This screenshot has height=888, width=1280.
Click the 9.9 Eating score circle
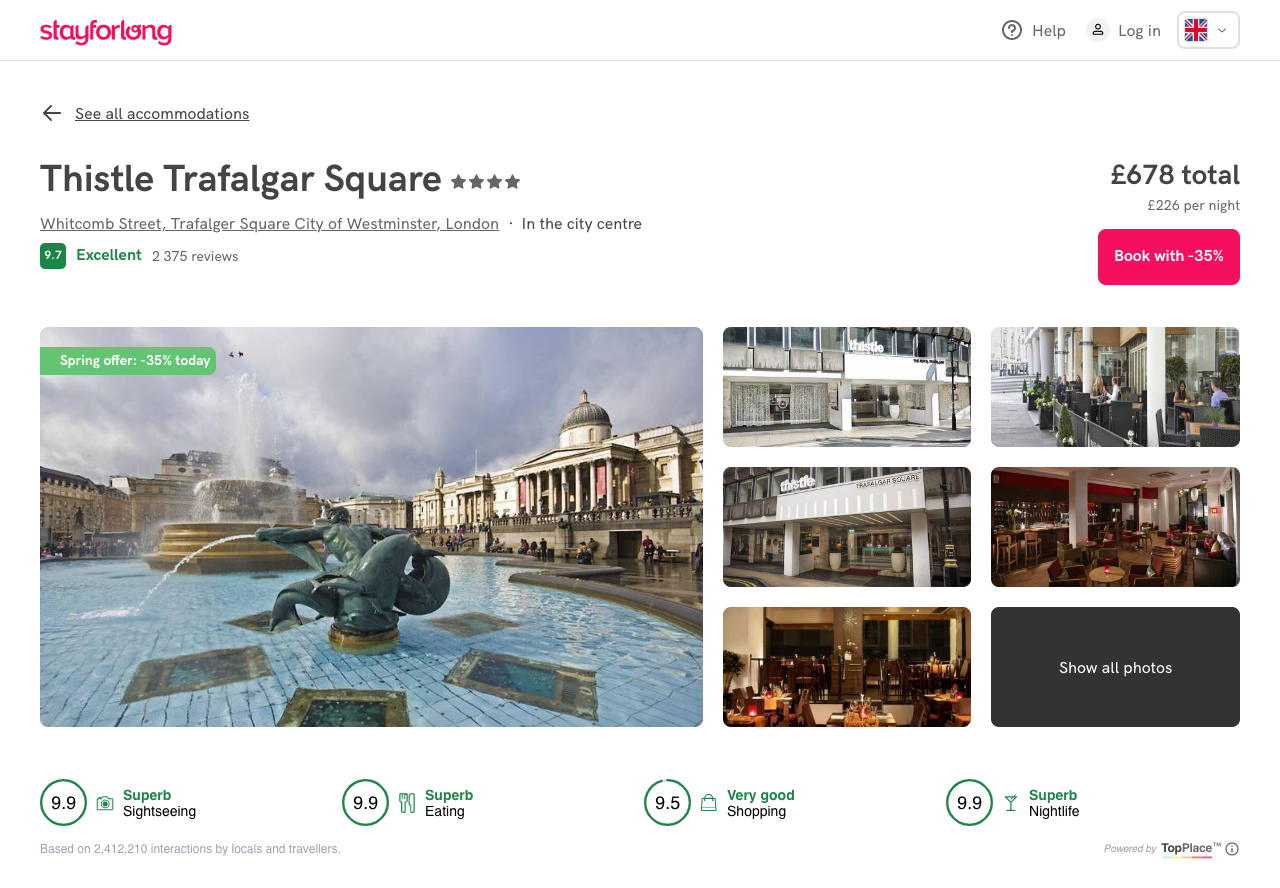[x=366, y=803]
